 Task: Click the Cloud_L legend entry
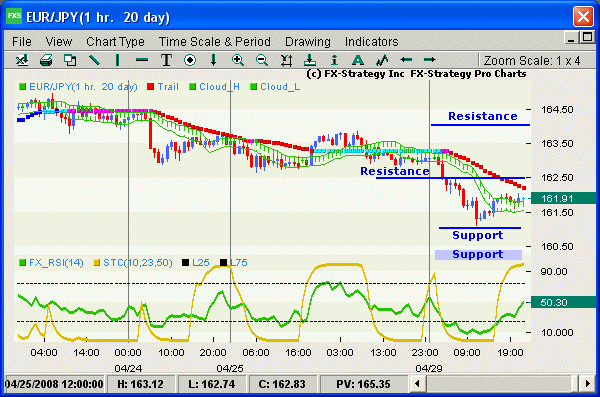pyautogui.click(x=275, y=87)
